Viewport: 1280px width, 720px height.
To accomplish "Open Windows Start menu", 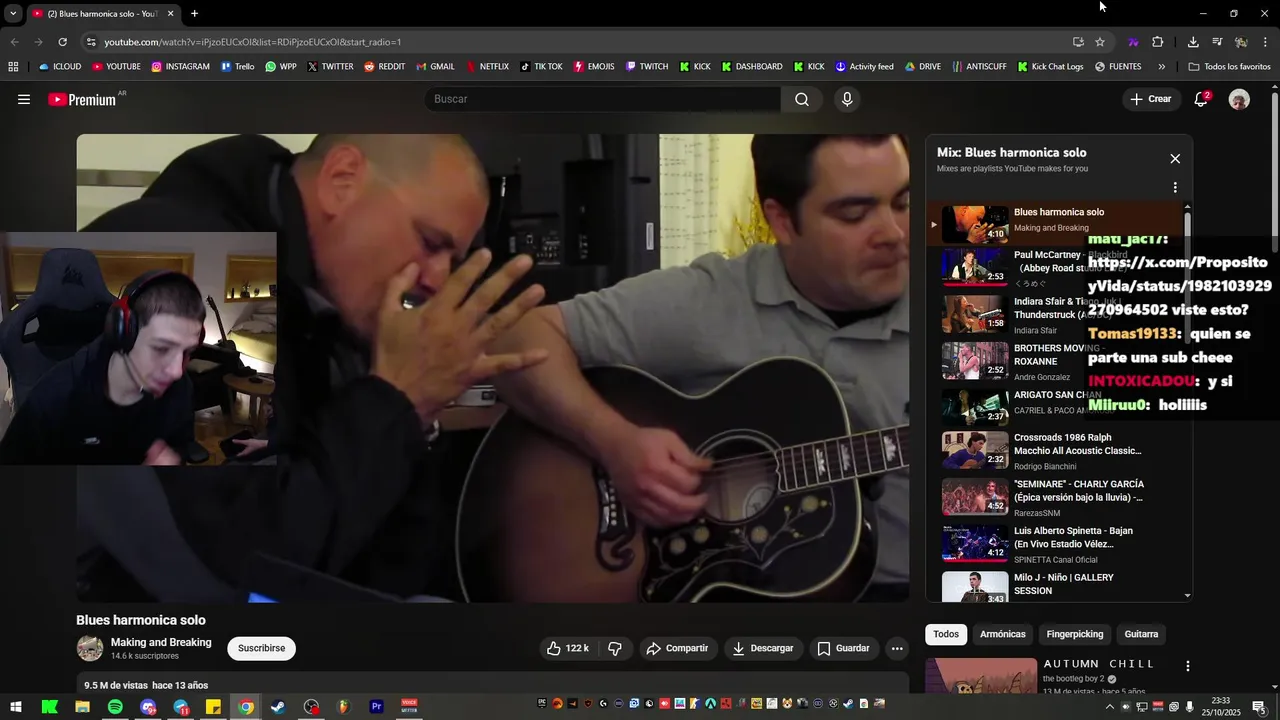I will tap(16, 707).
